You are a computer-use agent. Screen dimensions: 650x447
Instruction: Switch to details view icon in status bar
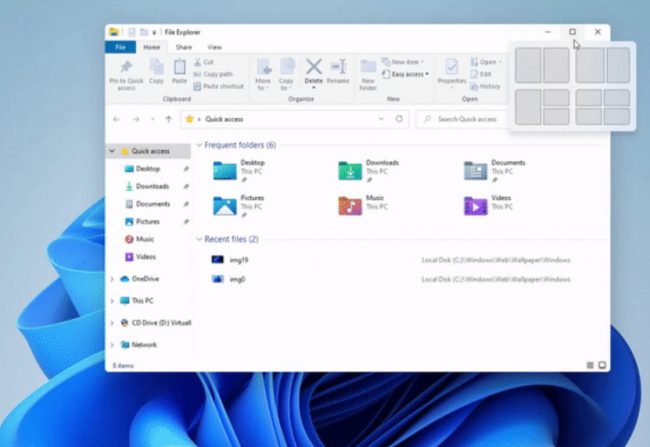[590, 365]
